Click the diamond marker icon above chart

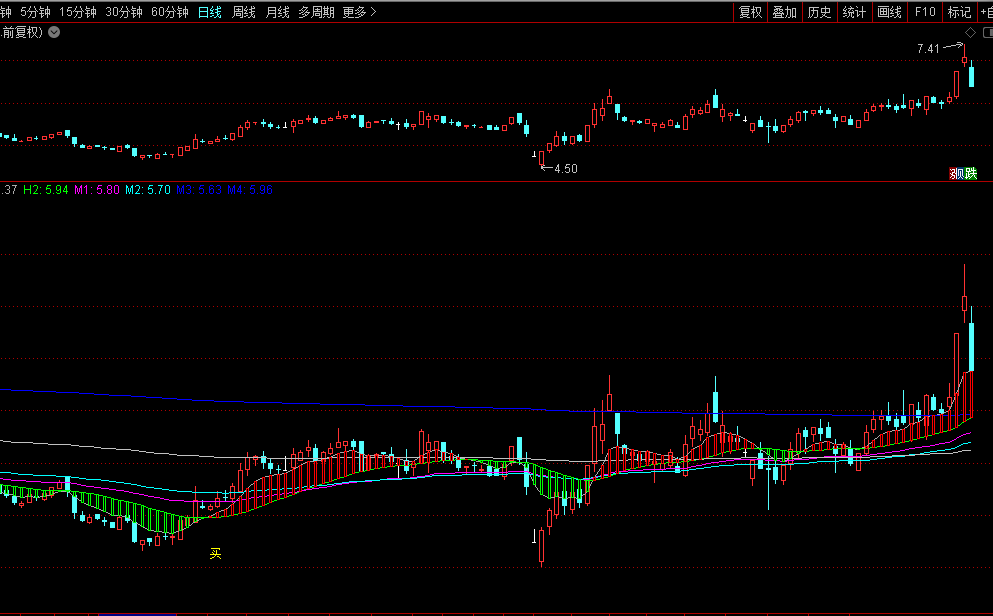coord(970,33)
